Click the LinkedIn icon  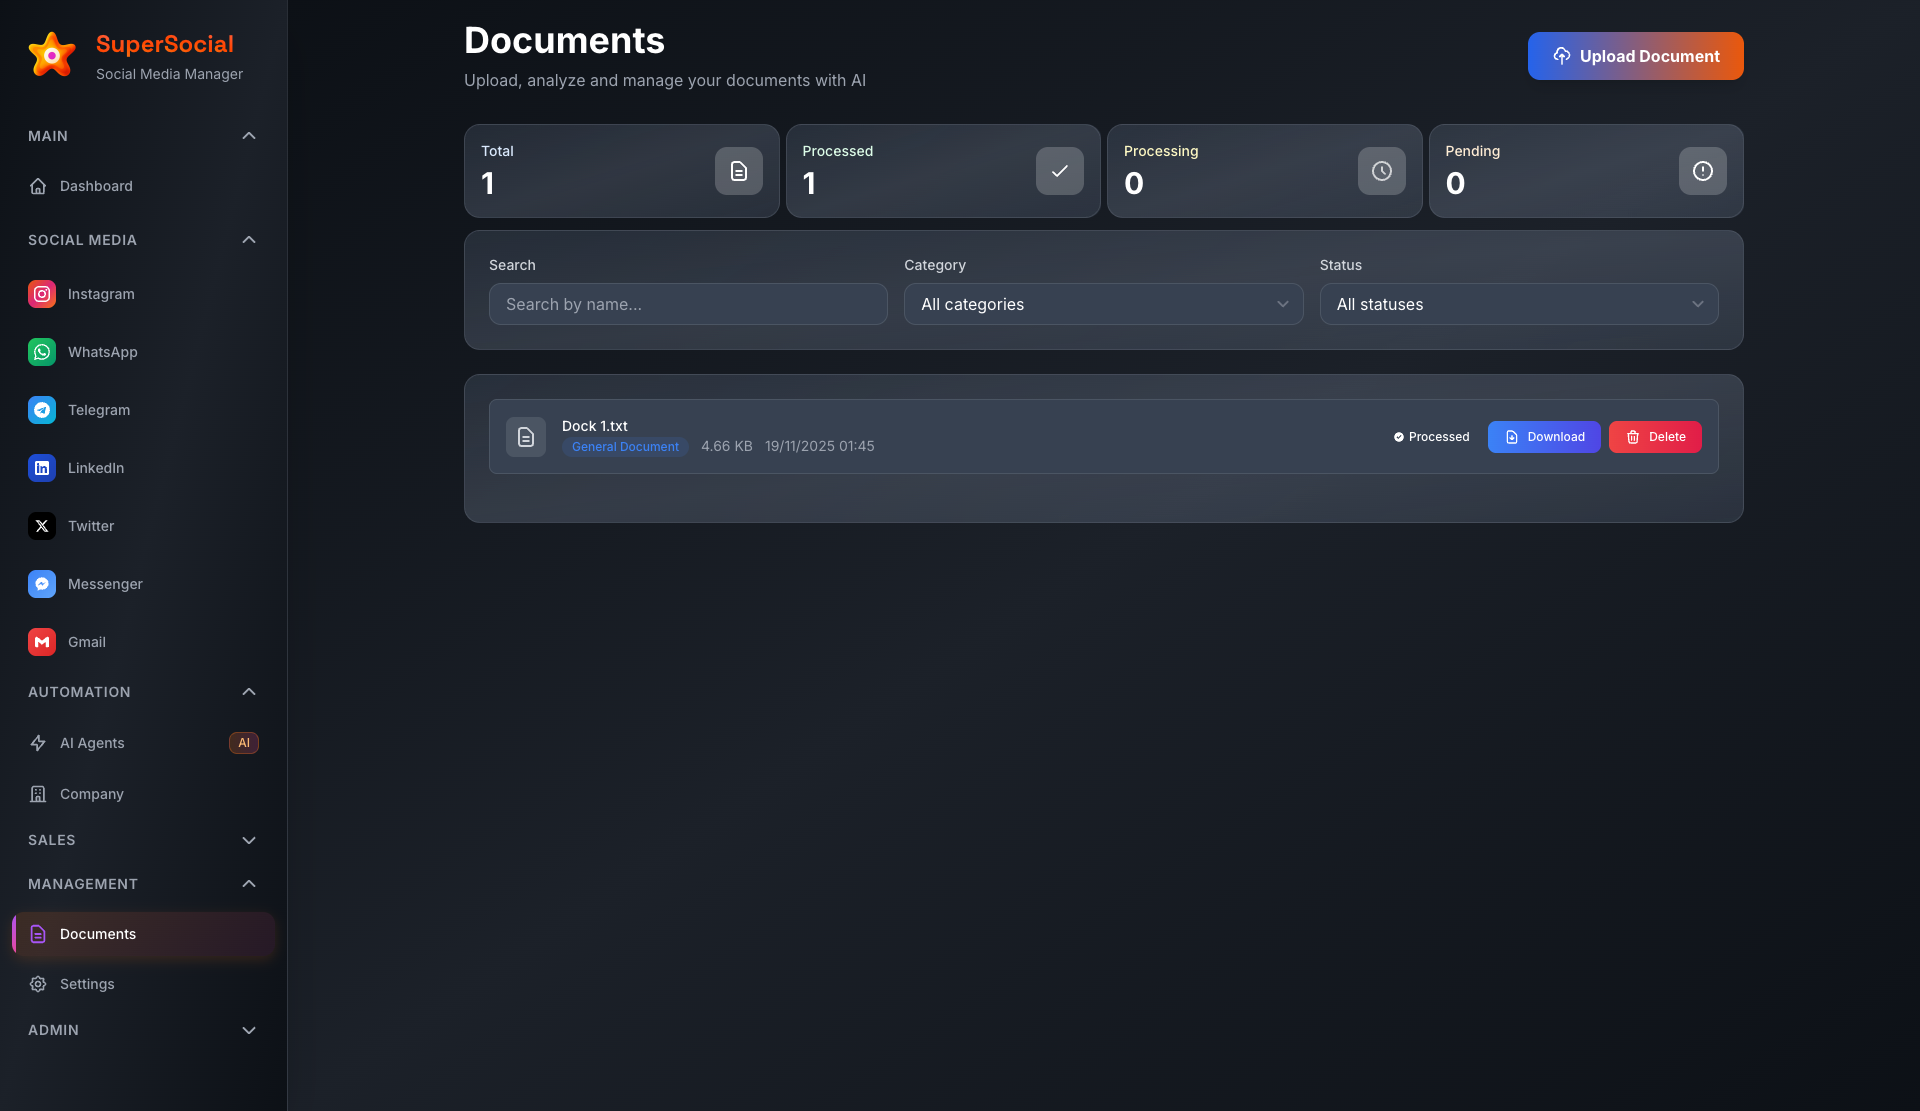coord(42,468)
